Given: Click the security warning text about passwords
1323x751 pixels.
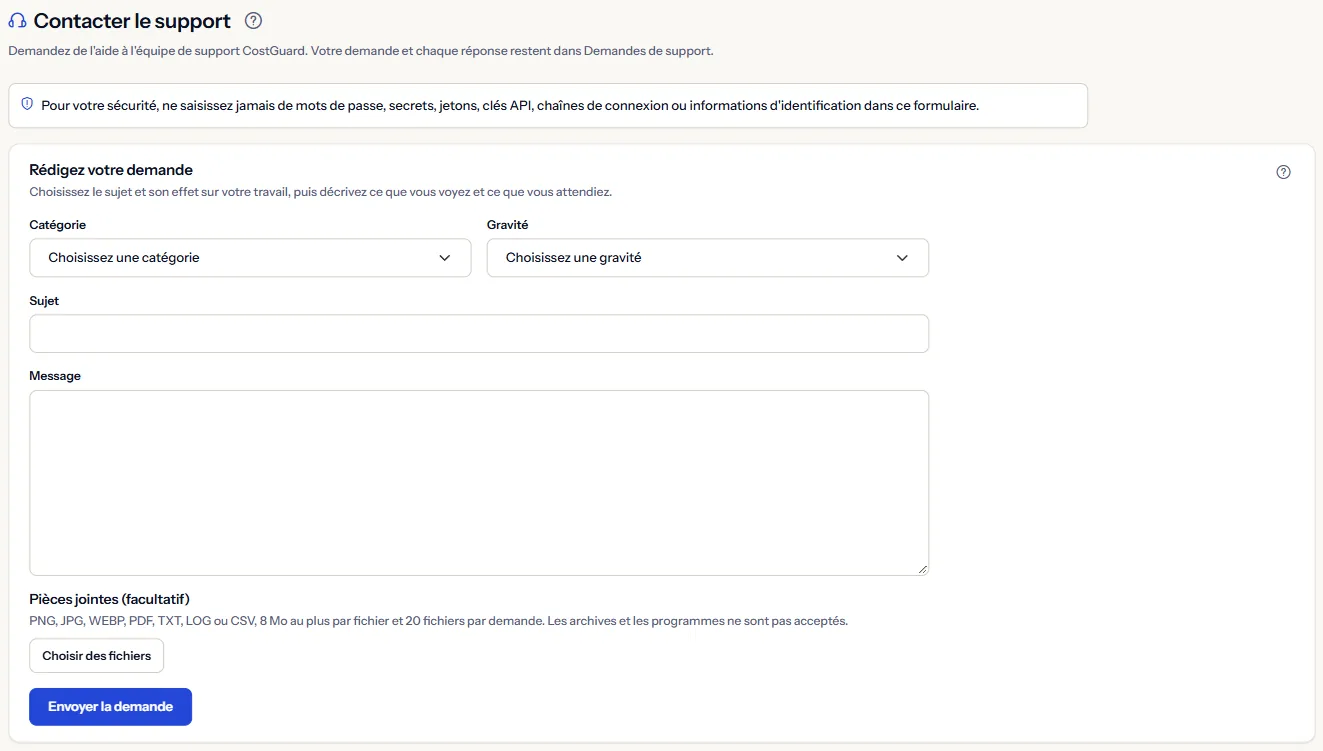Looking at the screenshot, I should pyautogui.click(x=510, y=105).
